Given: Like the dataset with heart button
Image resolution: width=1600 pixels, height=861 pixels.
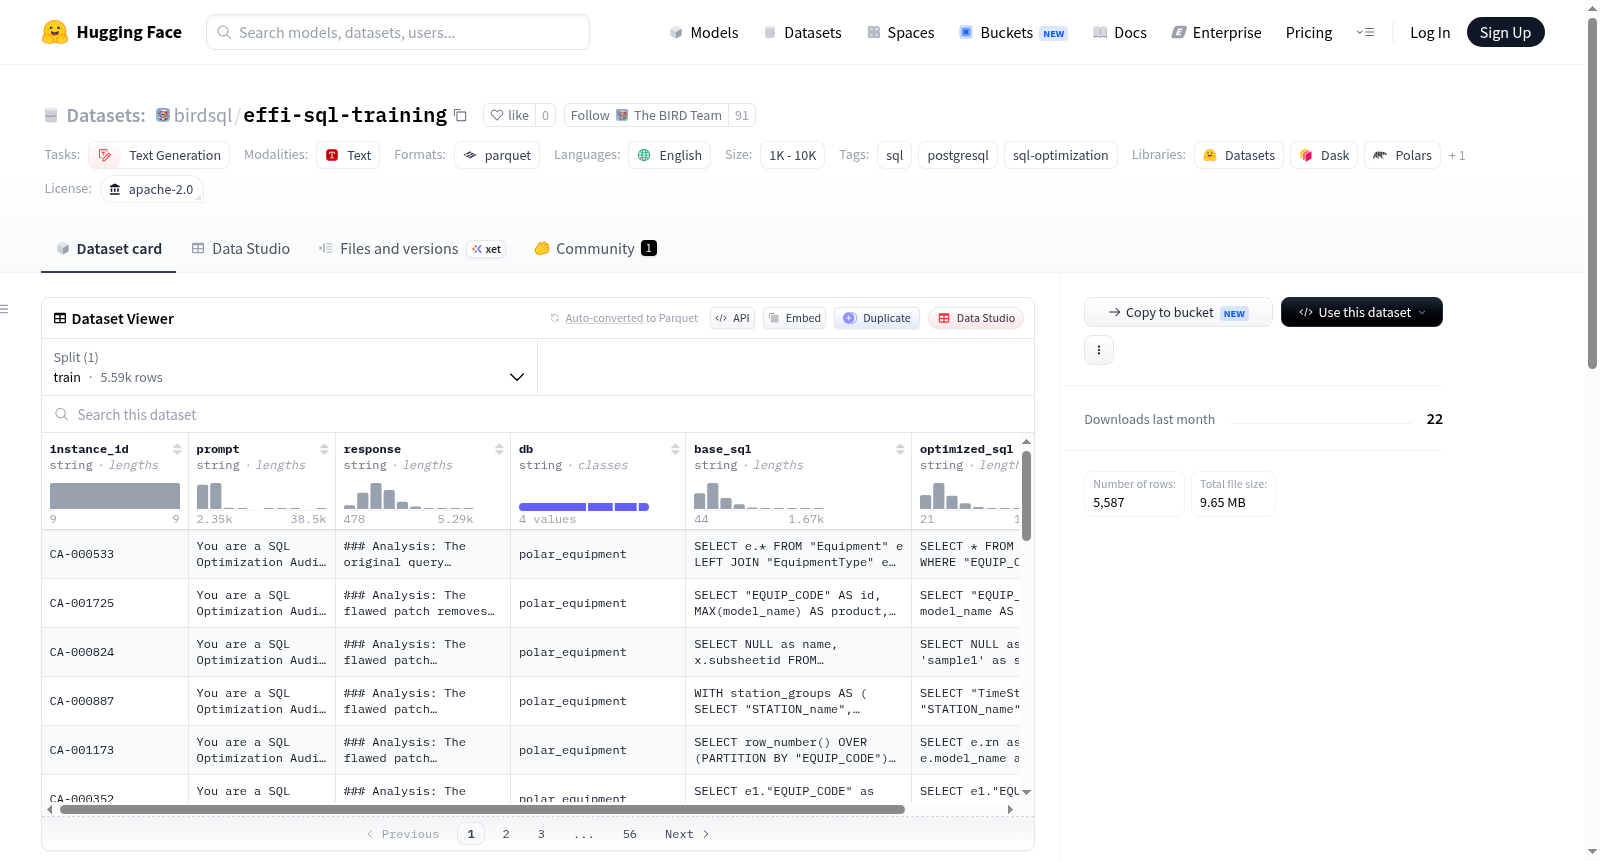Looking at the screenshot, I should (x=509, y=115).
